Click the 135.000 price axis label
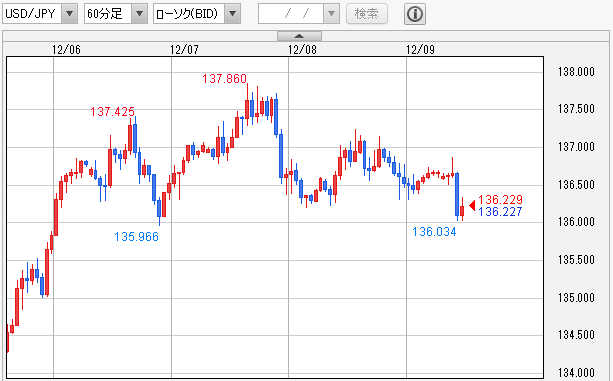Screen dimensions: 613x381 pyautogui.click(x=576, y=298)
